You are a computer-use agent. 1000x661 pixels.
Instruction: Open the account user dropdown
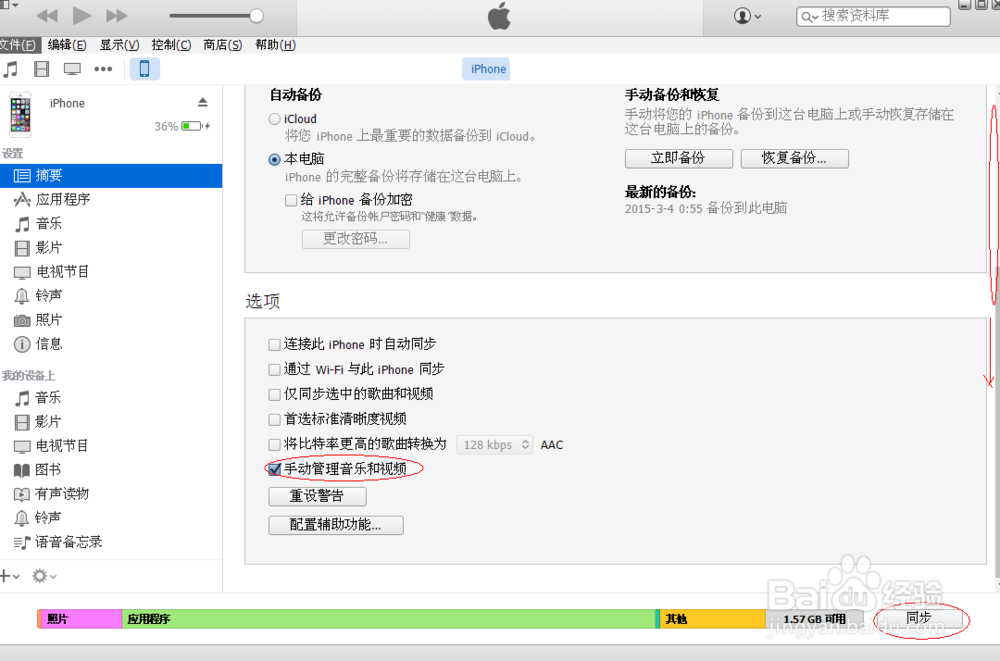point(747,16)
